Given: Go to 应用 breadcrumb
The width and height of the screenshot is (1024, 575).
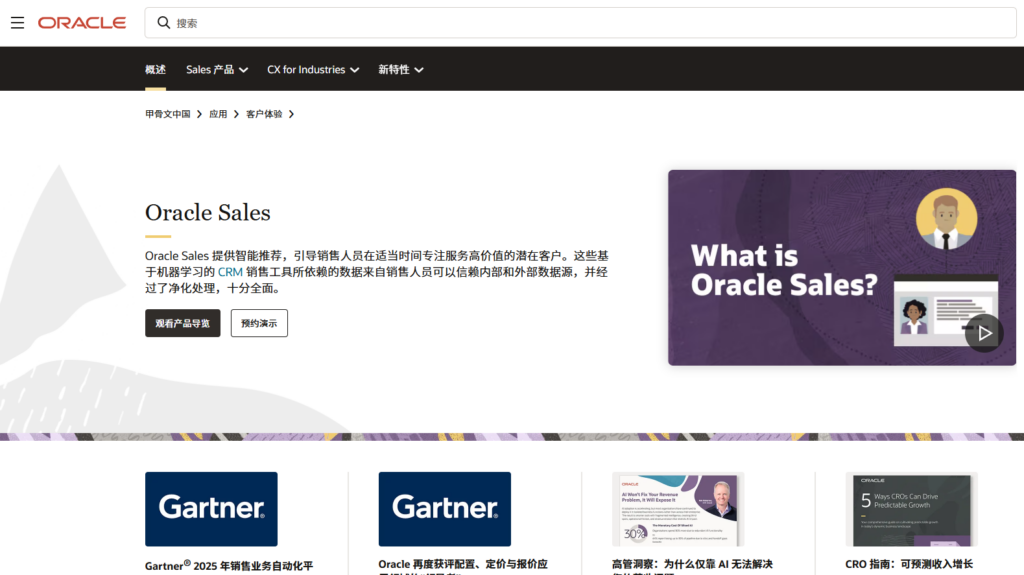Looking at the screenshot, I should [218, 114].
